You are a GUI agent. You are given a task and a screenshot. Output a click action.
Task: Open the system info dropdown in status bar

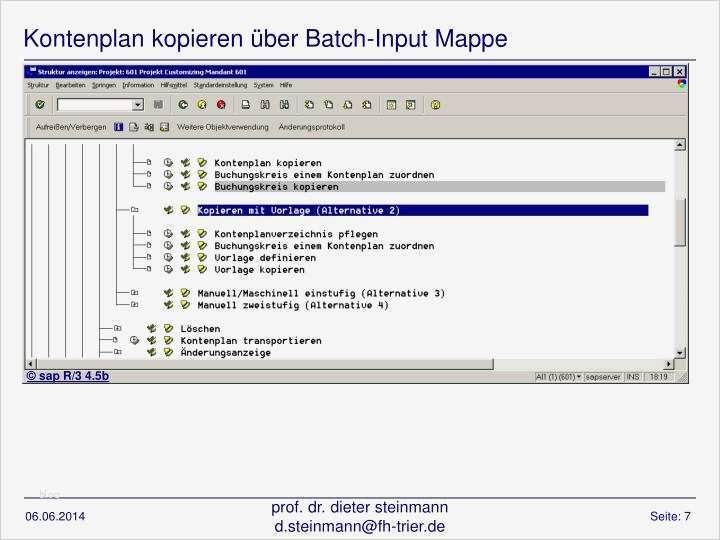(x=579, y=377)
